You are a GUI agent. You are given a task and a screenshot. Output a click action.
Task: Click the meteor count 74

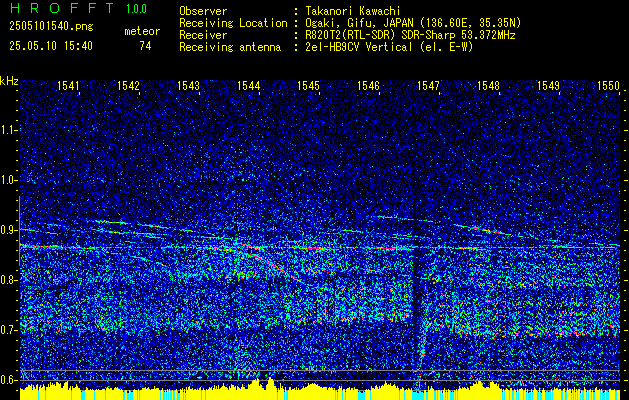point(145,46)
